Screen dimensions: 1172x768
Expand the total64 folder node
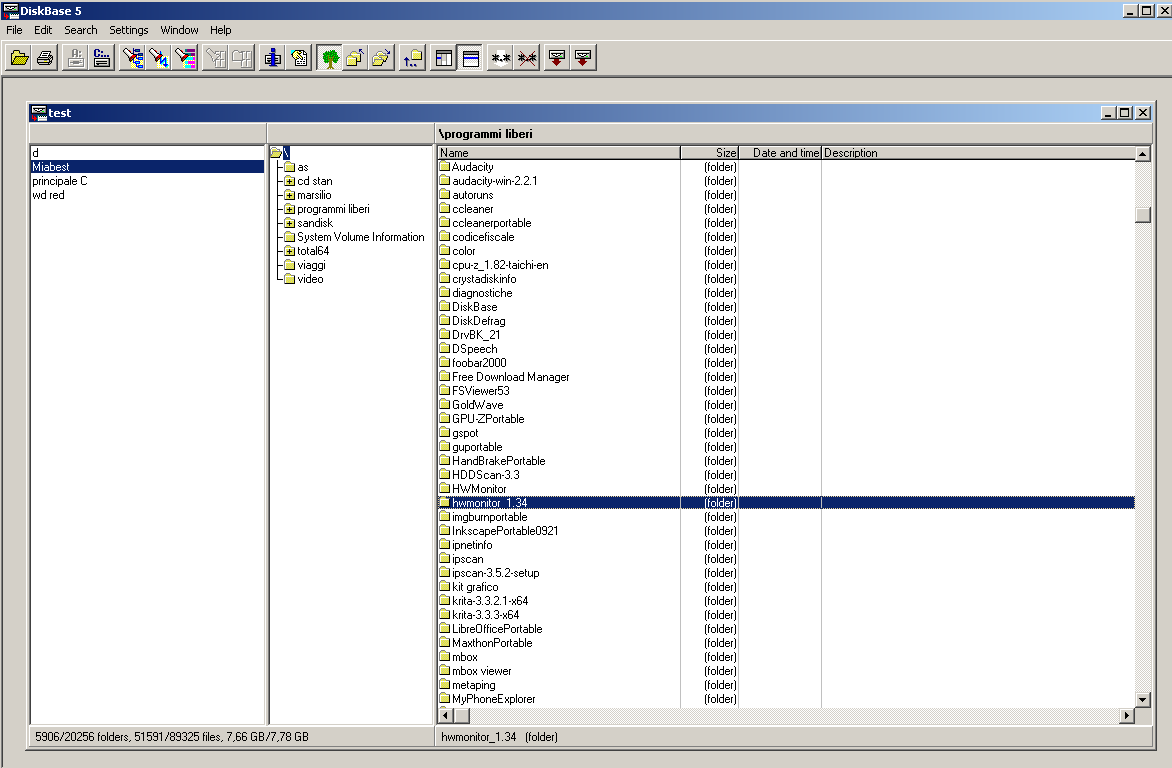289,251
